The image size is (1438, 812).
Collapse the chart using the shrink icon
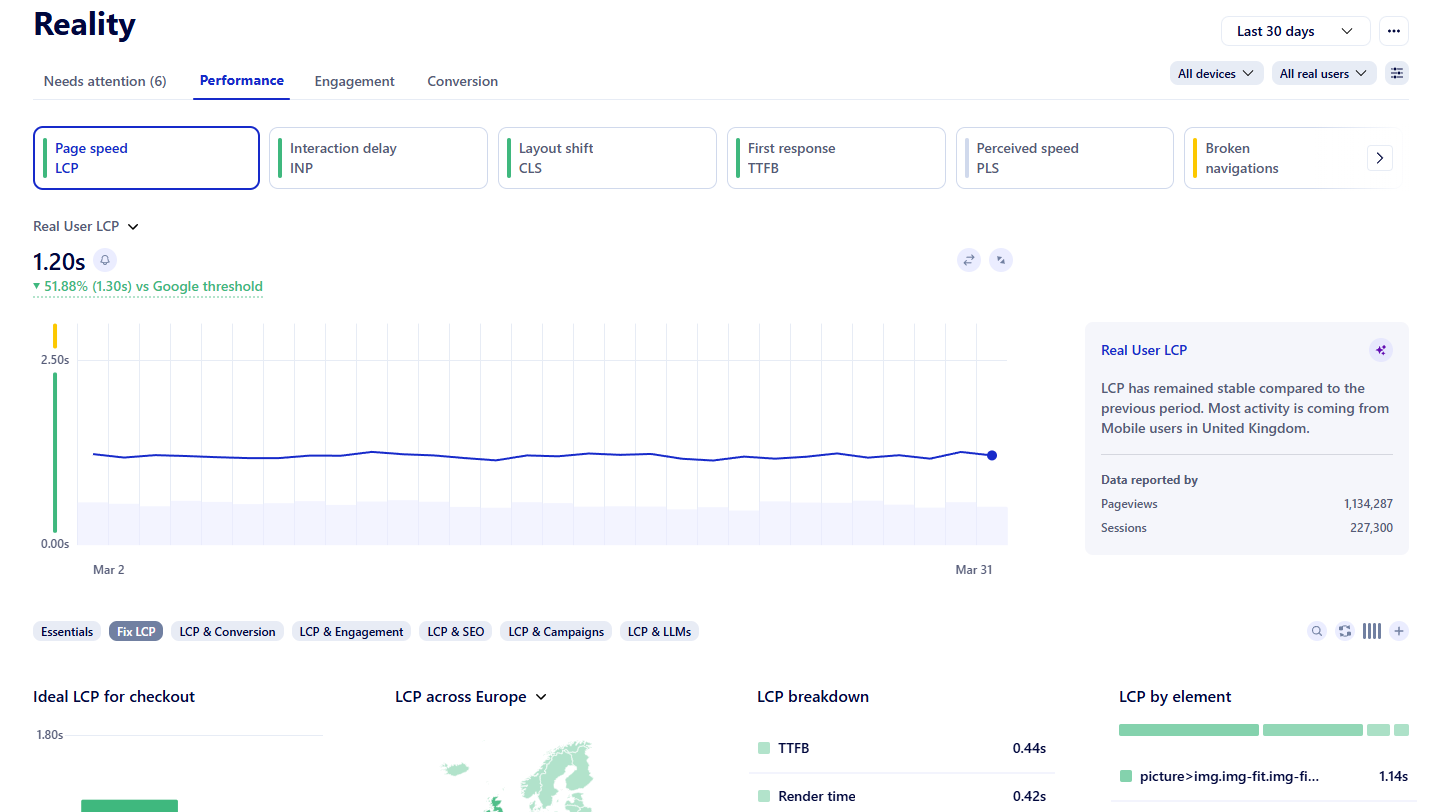(1001, 259)
